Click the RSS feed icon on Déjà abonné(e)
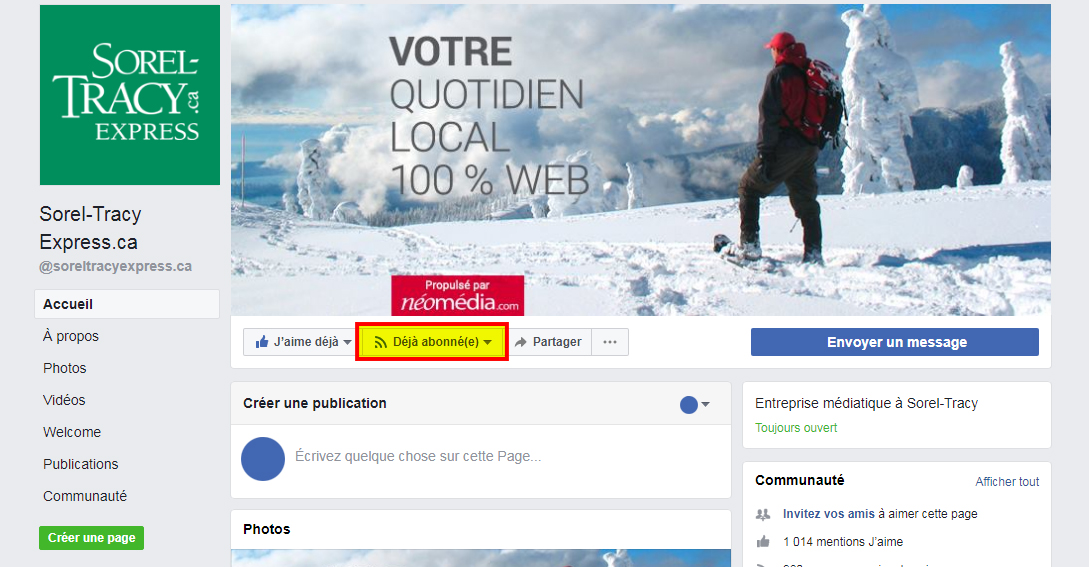 381,342
